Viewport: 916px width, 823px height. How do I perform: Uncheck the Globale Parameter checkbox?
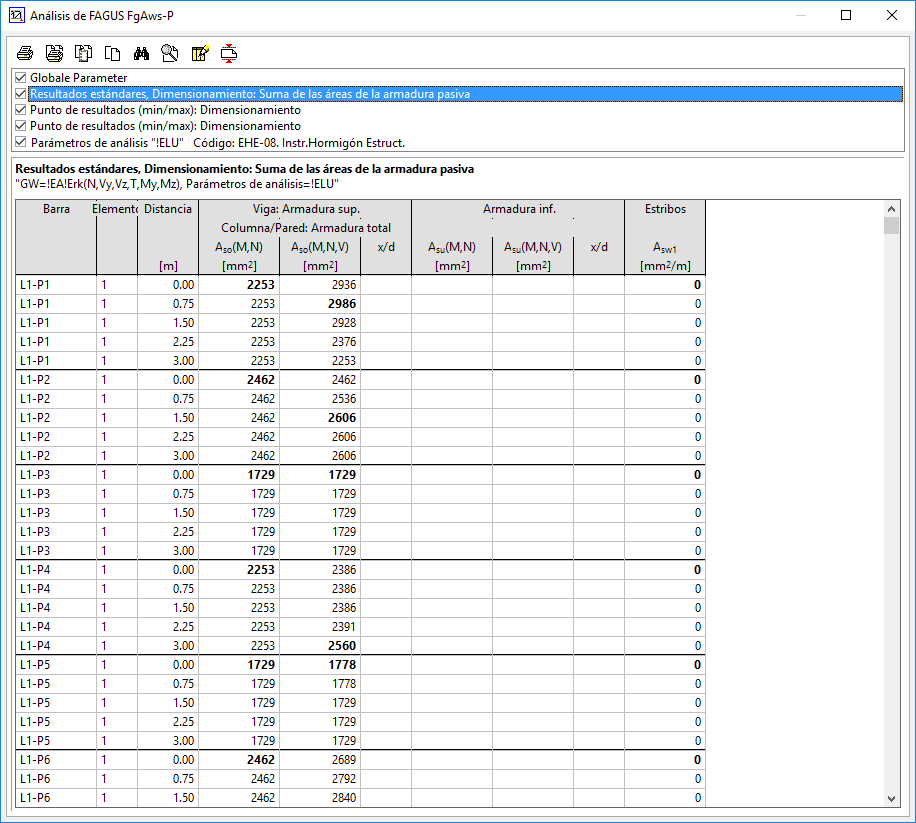(21, 78)
